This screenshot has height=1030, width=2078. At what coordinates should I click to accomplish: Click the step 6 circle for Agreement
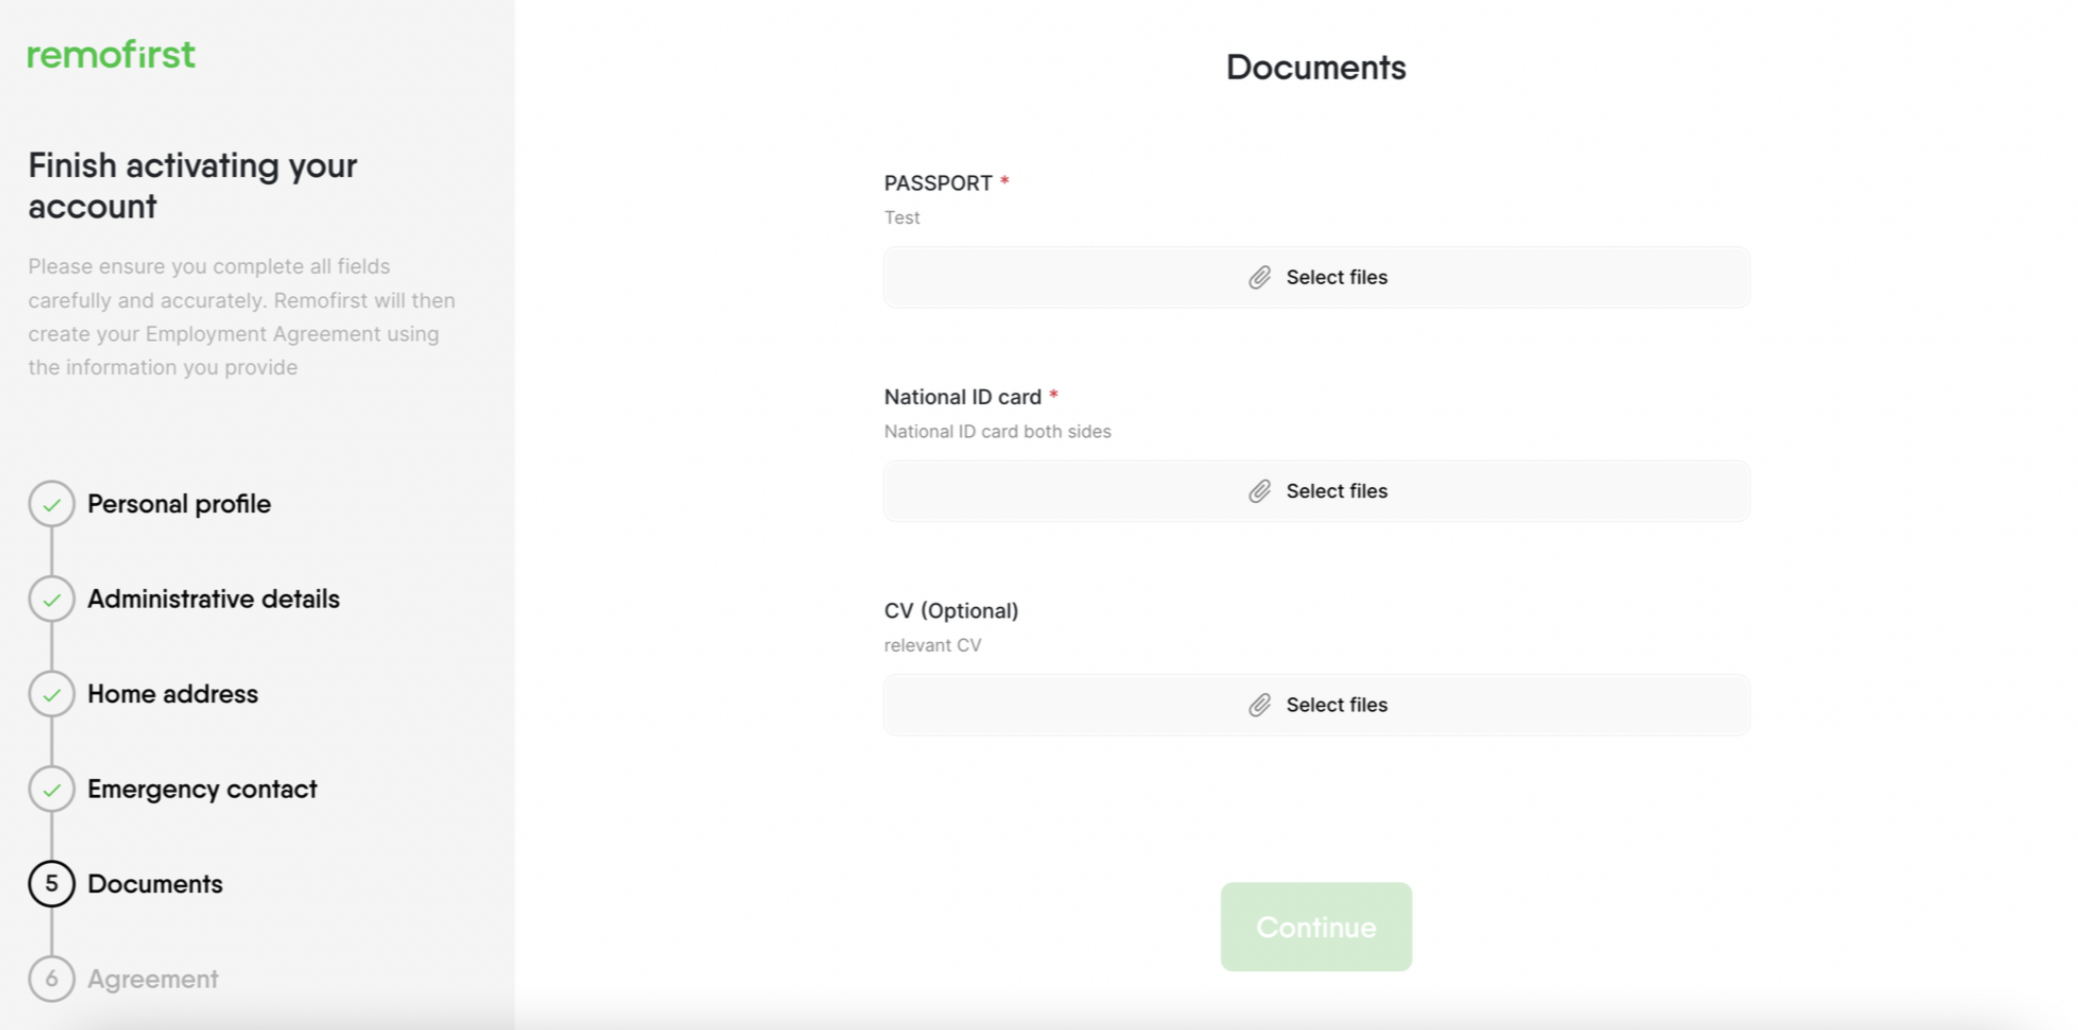point(52,979)
